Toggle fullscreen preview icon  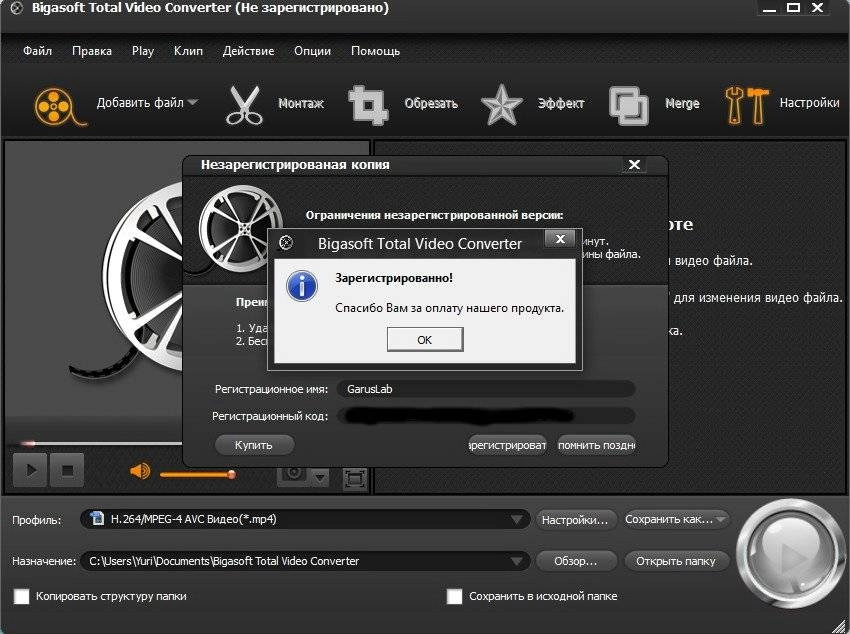355,478
